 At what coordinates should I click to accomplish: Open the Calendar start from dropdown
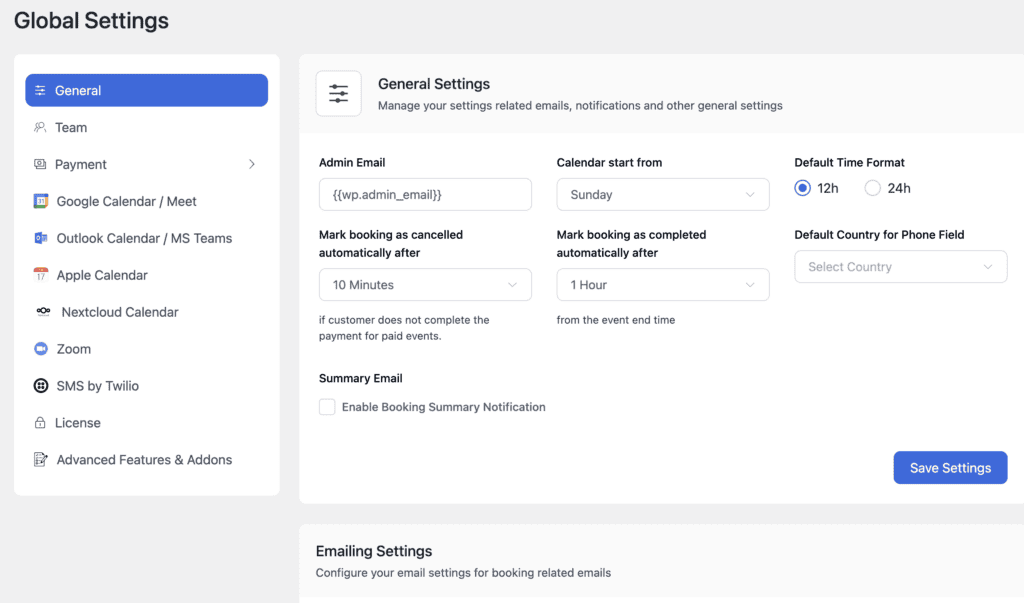[x=663, y=195]
